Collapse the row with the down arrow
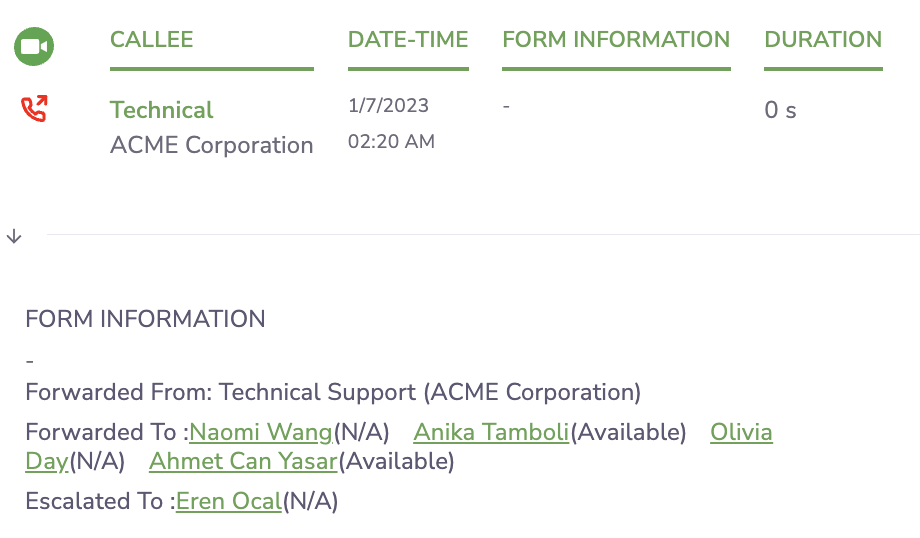The image size is (920, 538). (x=14, y=236)
